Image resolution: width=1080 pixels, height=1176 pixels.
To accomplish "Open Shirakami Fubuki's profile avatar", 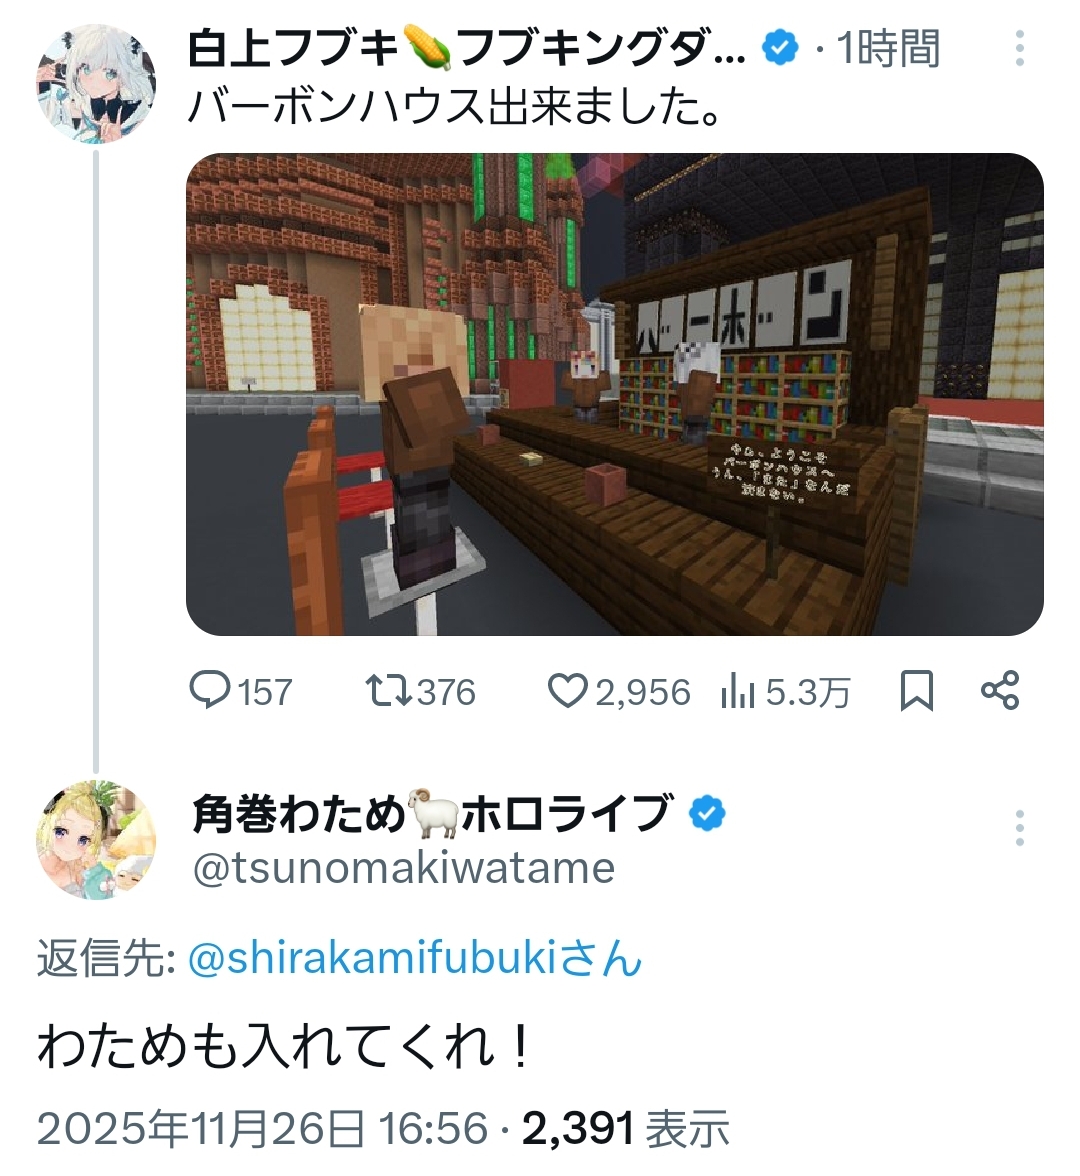I will [x=97, y=83].
